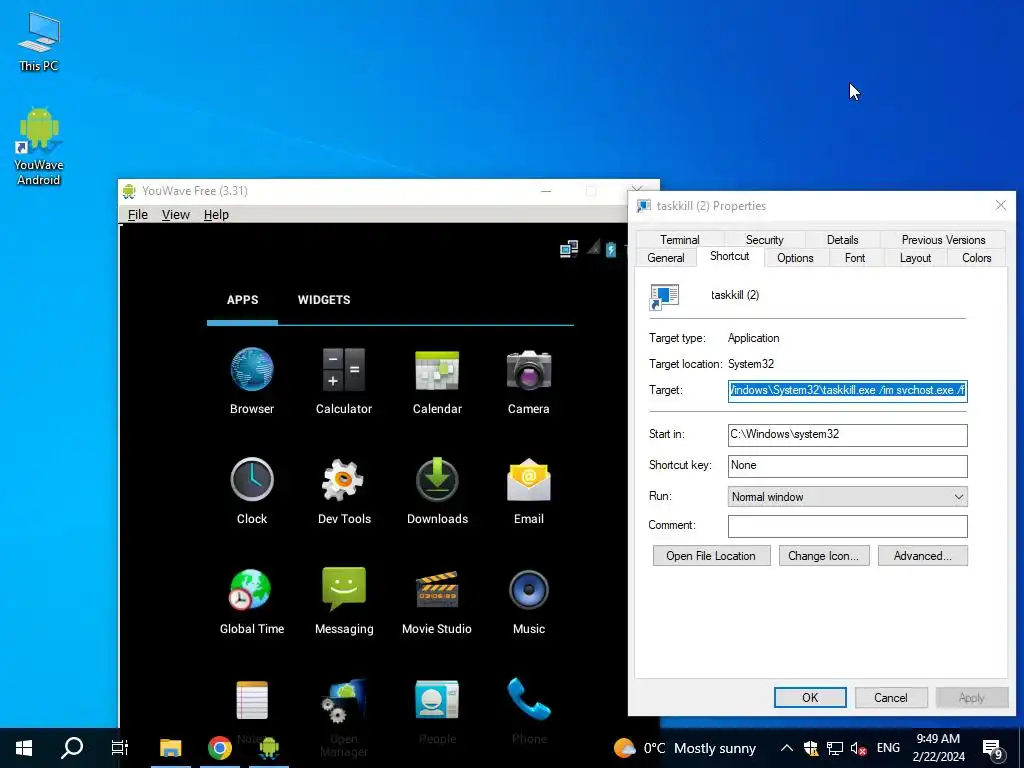Switch to the Options tab

pyautogui.click(x=795, y=258)
